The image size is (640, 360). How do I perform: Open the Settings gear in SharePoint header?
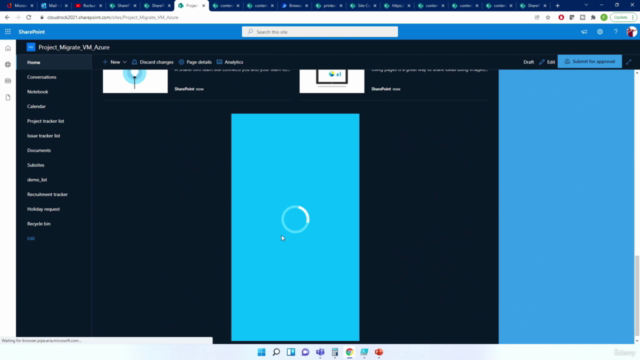click(600, 32)
